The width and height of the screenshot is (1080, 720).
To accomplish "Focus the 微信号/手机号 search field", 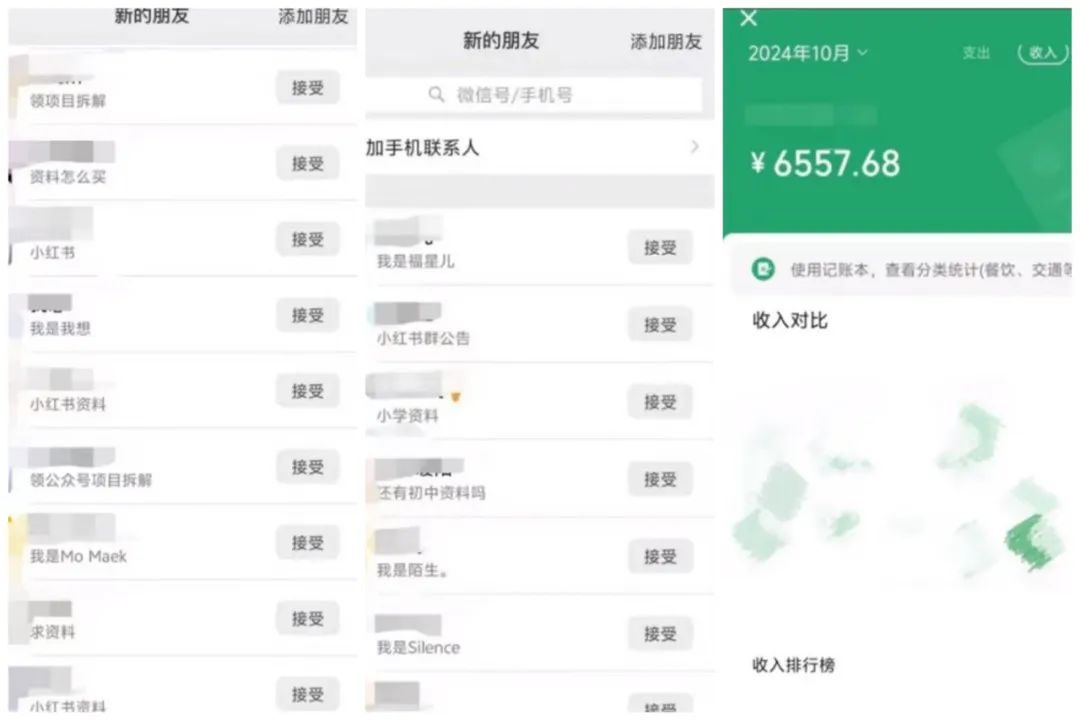I will 534,94.
